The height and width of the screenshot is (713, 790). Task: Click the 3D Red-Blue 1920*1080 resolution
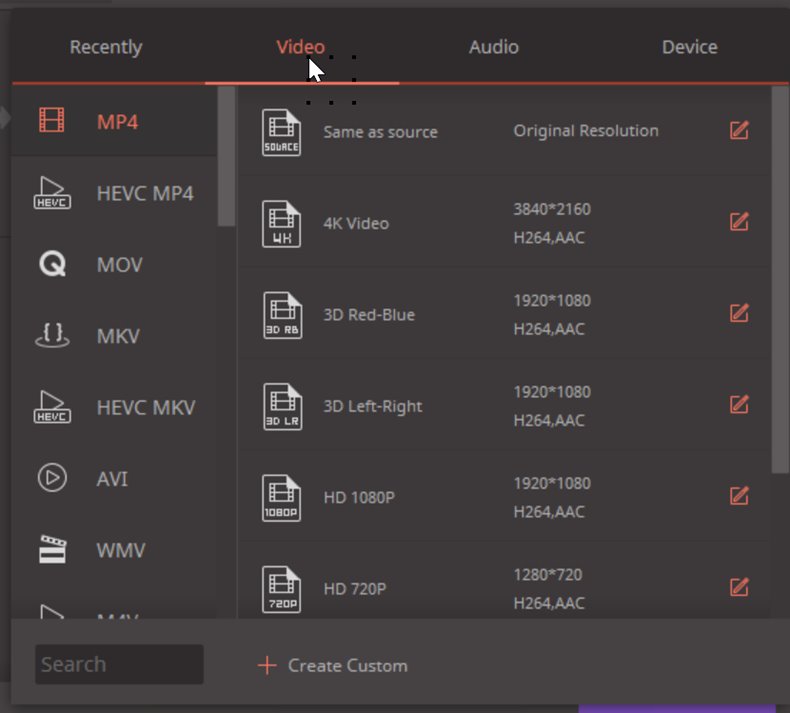click(x=552, y=301)
